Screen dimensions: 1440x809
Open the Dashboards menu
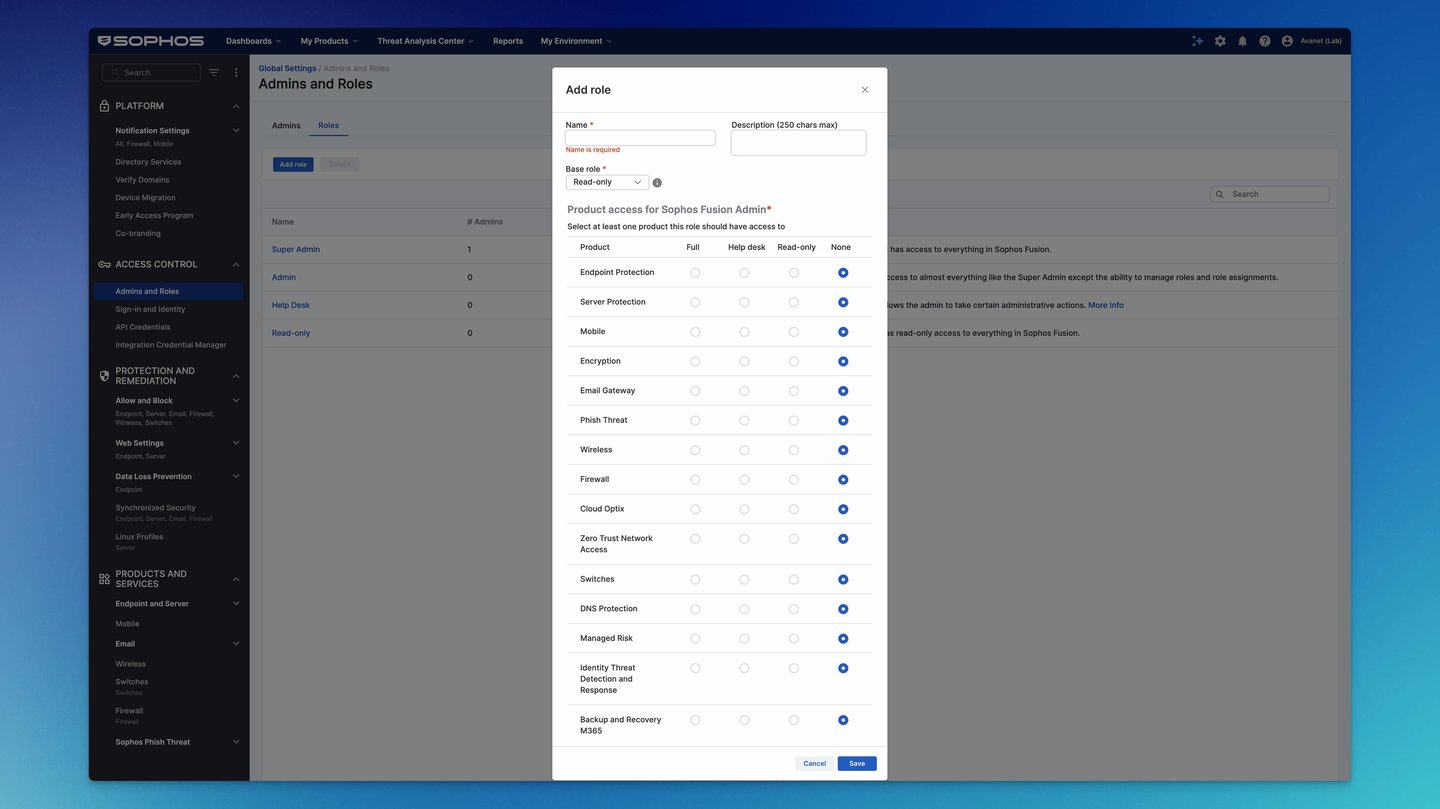(253, 41)
